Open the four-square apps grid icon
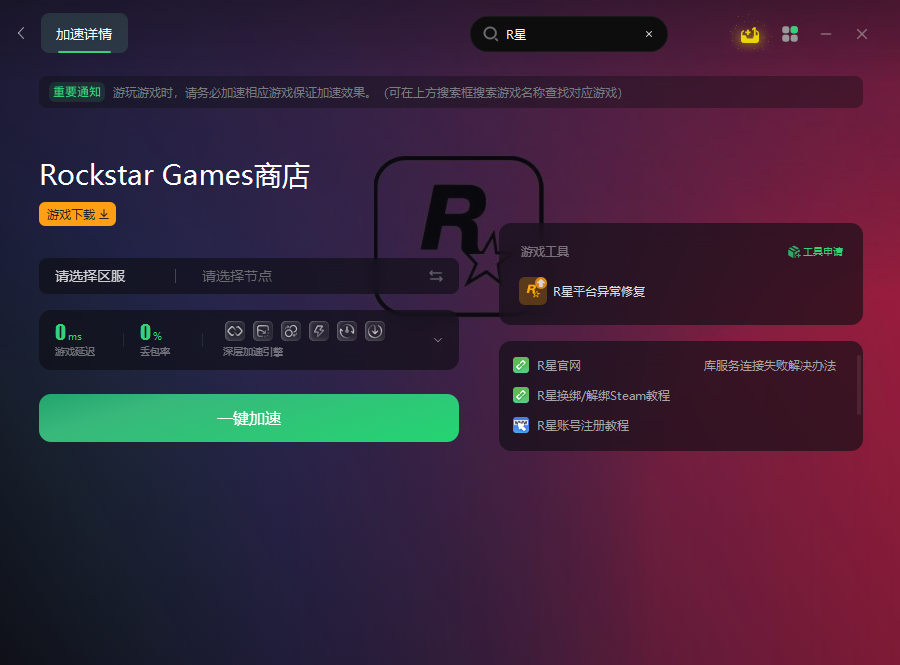The width and height of the screenshot is (900, 665). pyautogui.click(x=790, y=34)
